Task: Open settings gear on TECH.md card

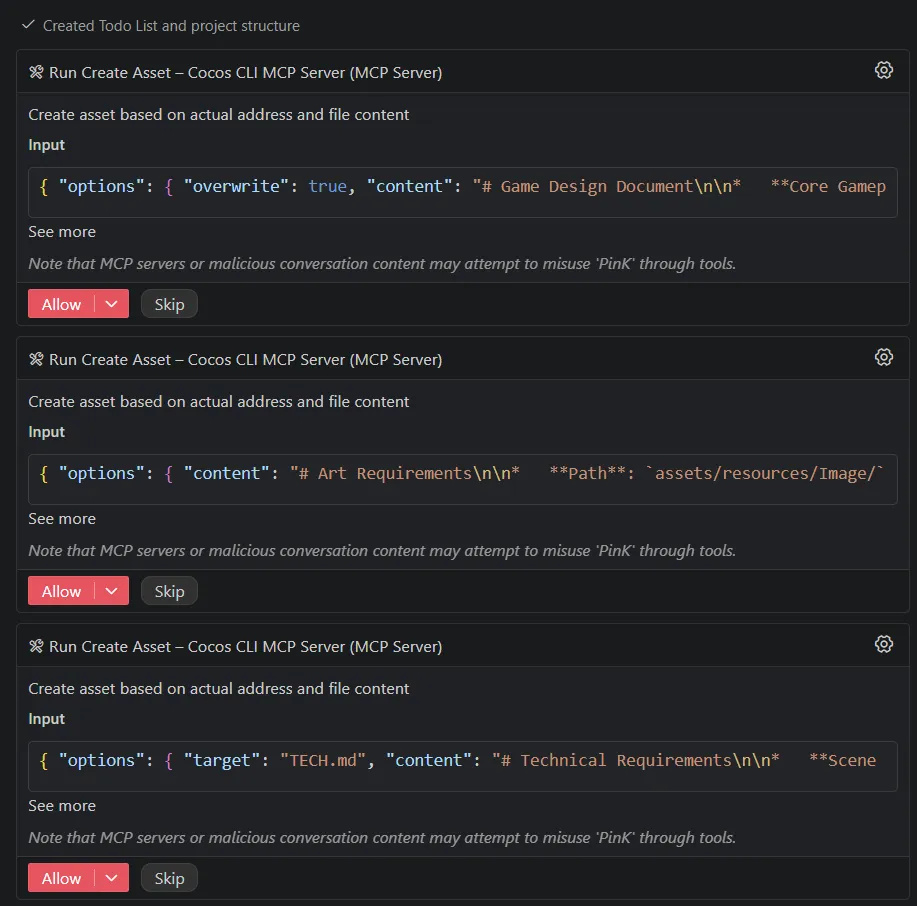Action: pyautogui.click(x=883, y=644)
